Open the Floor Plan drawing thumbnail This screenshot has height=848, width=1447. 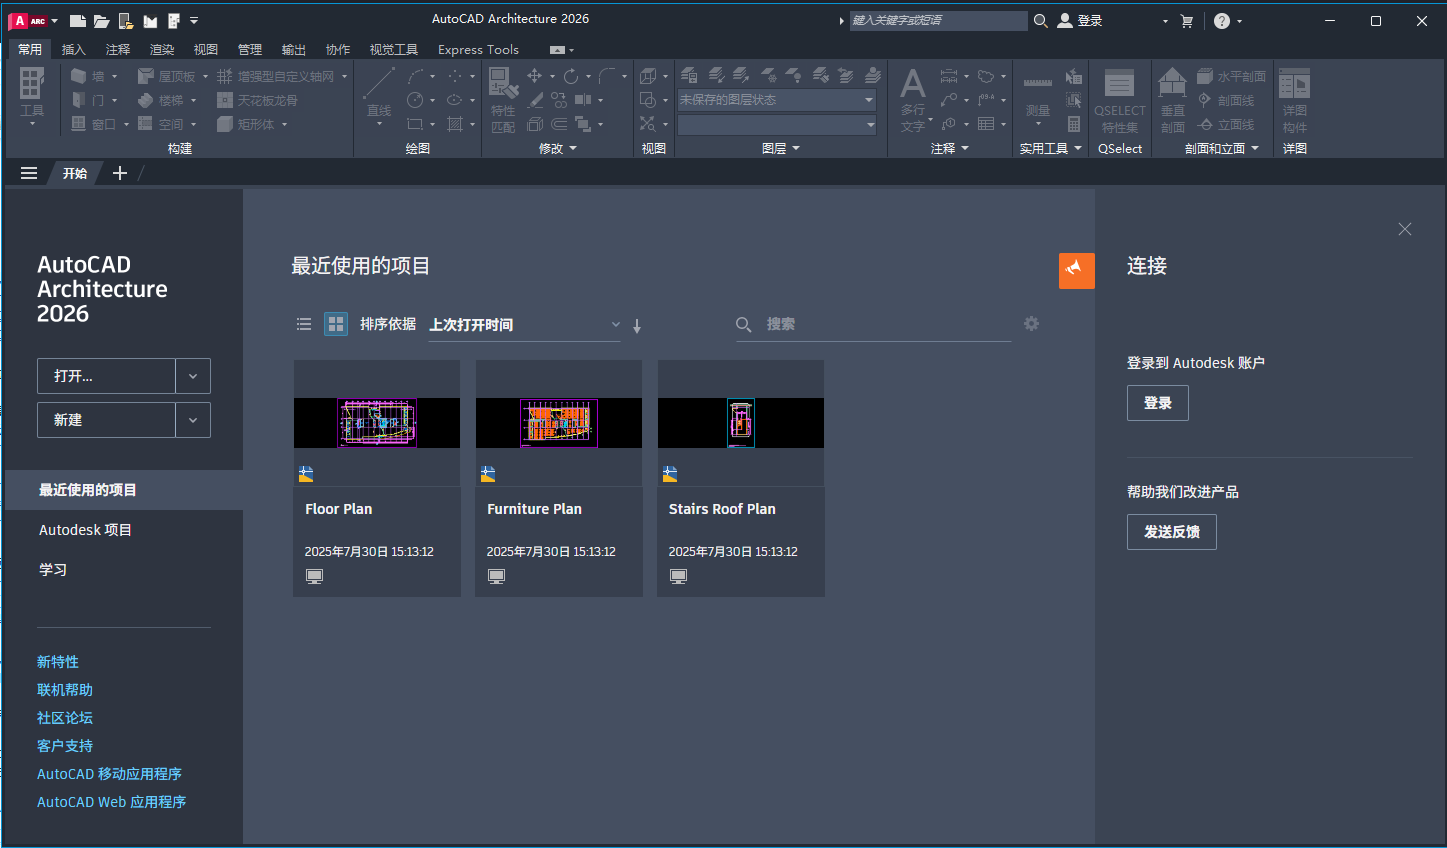point(376,422)
